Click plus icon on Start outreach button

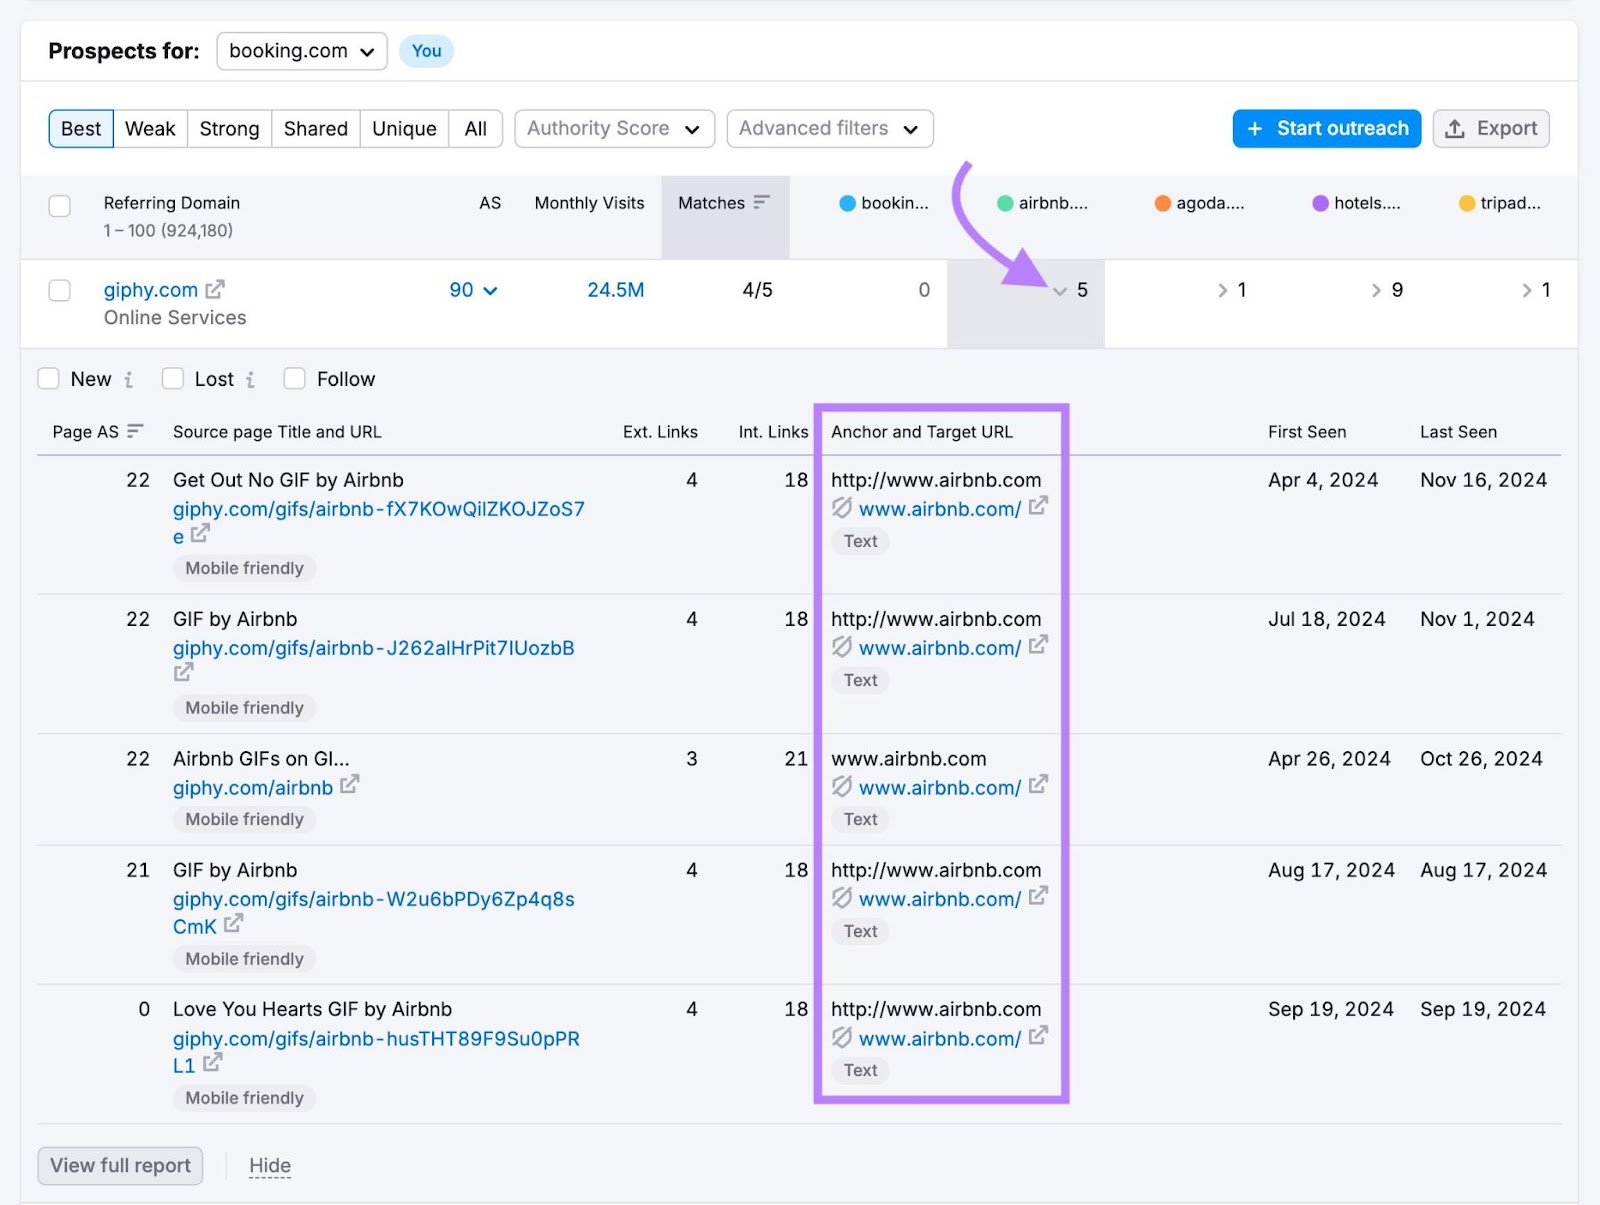point(1255,128)
